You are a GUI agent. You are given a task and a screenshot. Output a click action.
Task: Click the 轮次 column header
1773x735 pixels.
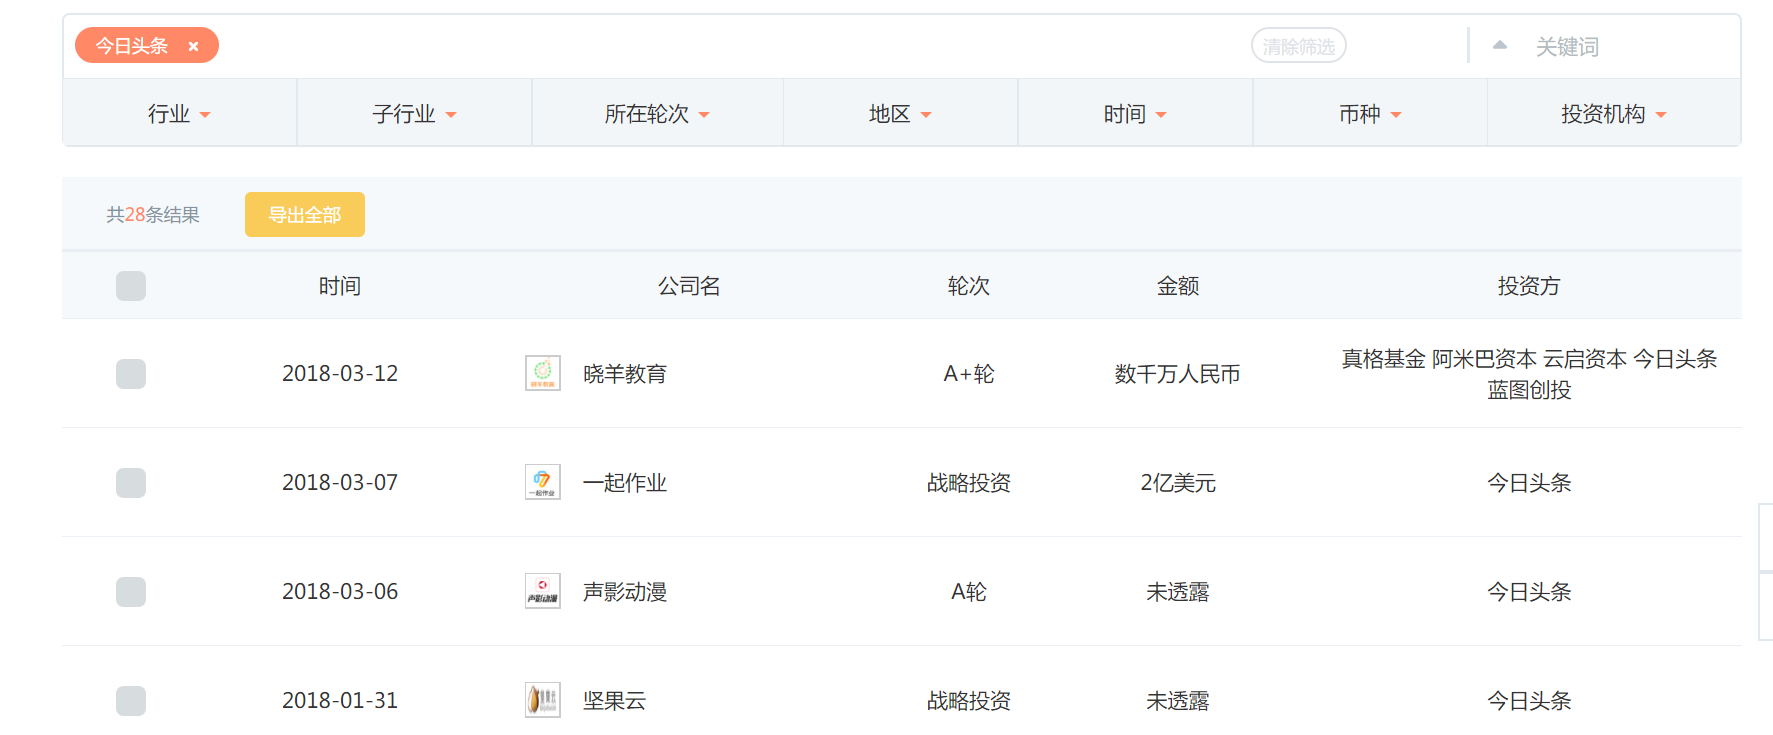[x=969, y=286]
